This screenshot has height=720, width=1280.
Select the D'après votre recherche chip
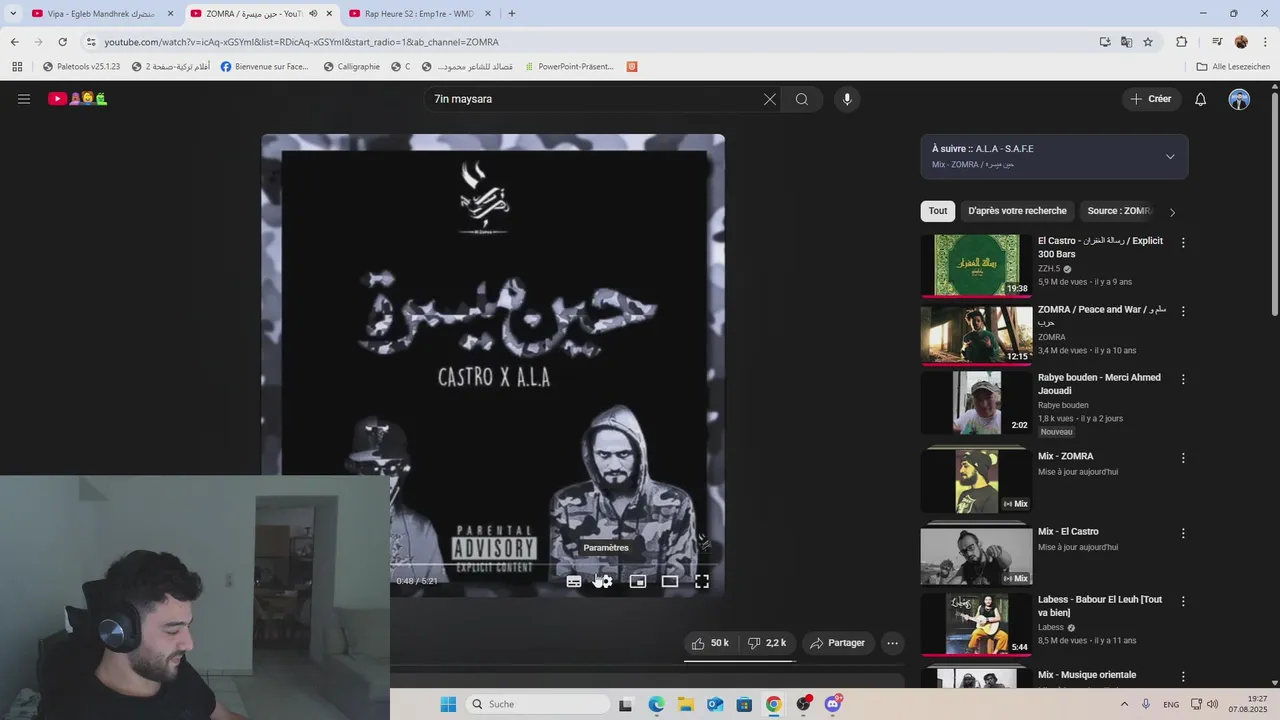[1017, 211]
